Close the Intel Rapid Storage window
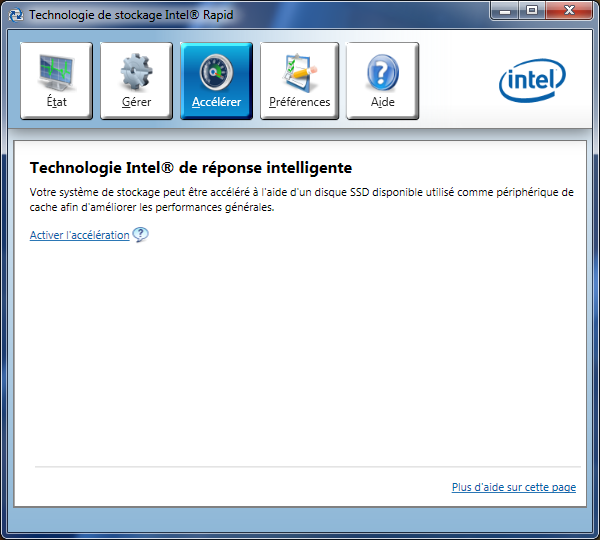Image resolution: width=600 pixels, height=540 pixels. tap(570, 10)
